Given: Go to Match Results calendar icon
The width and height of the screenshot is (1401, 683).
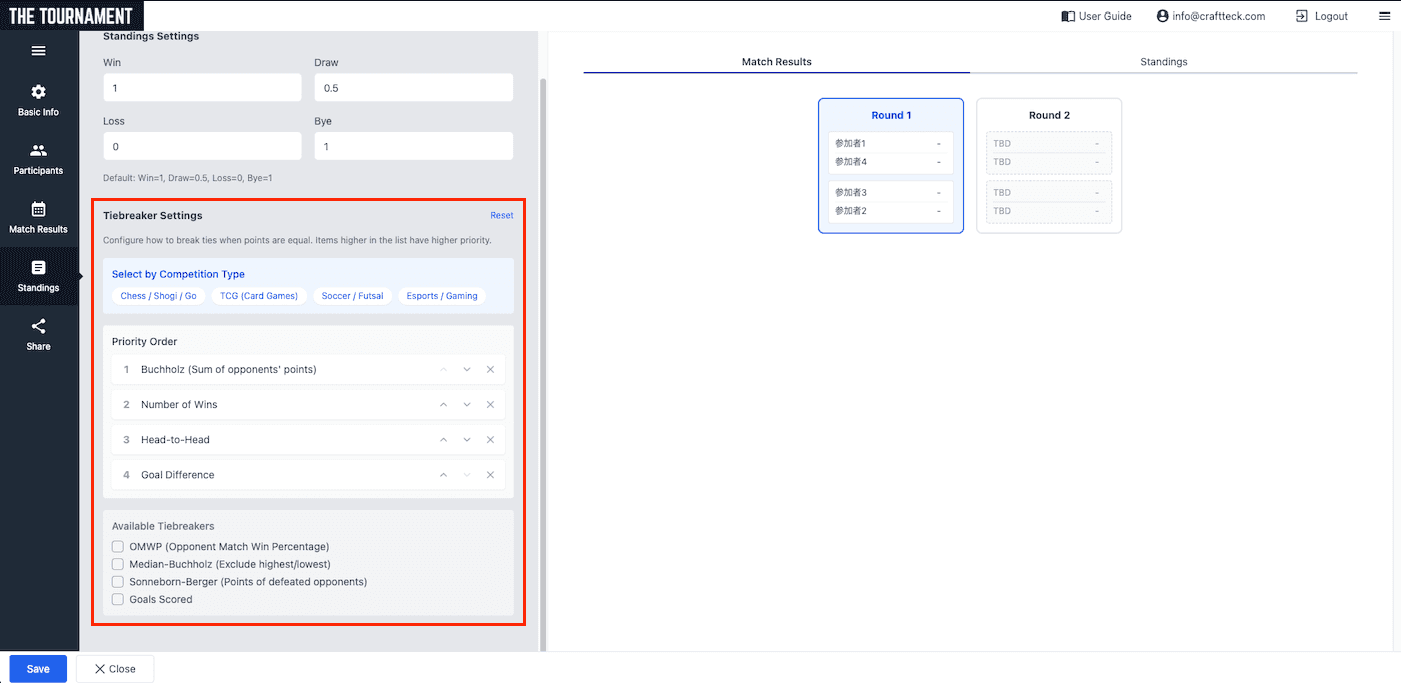Looking at the screenshot, I should [x=38, y=209].
